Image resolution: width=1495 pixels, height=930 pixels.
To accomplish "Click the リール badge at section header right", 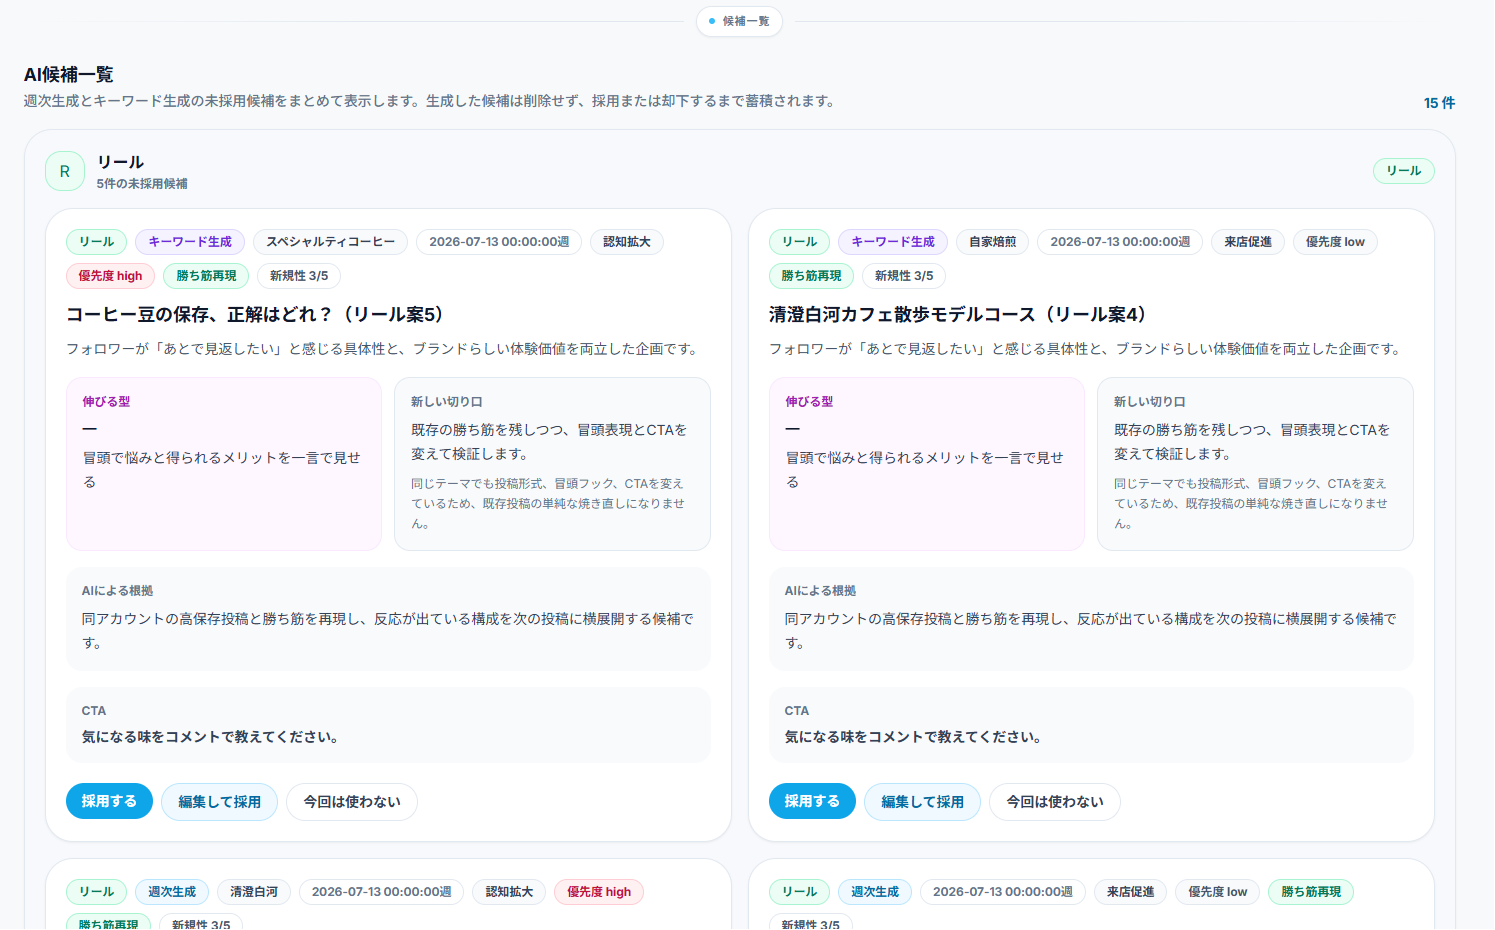I will (x=1403, y=171).
